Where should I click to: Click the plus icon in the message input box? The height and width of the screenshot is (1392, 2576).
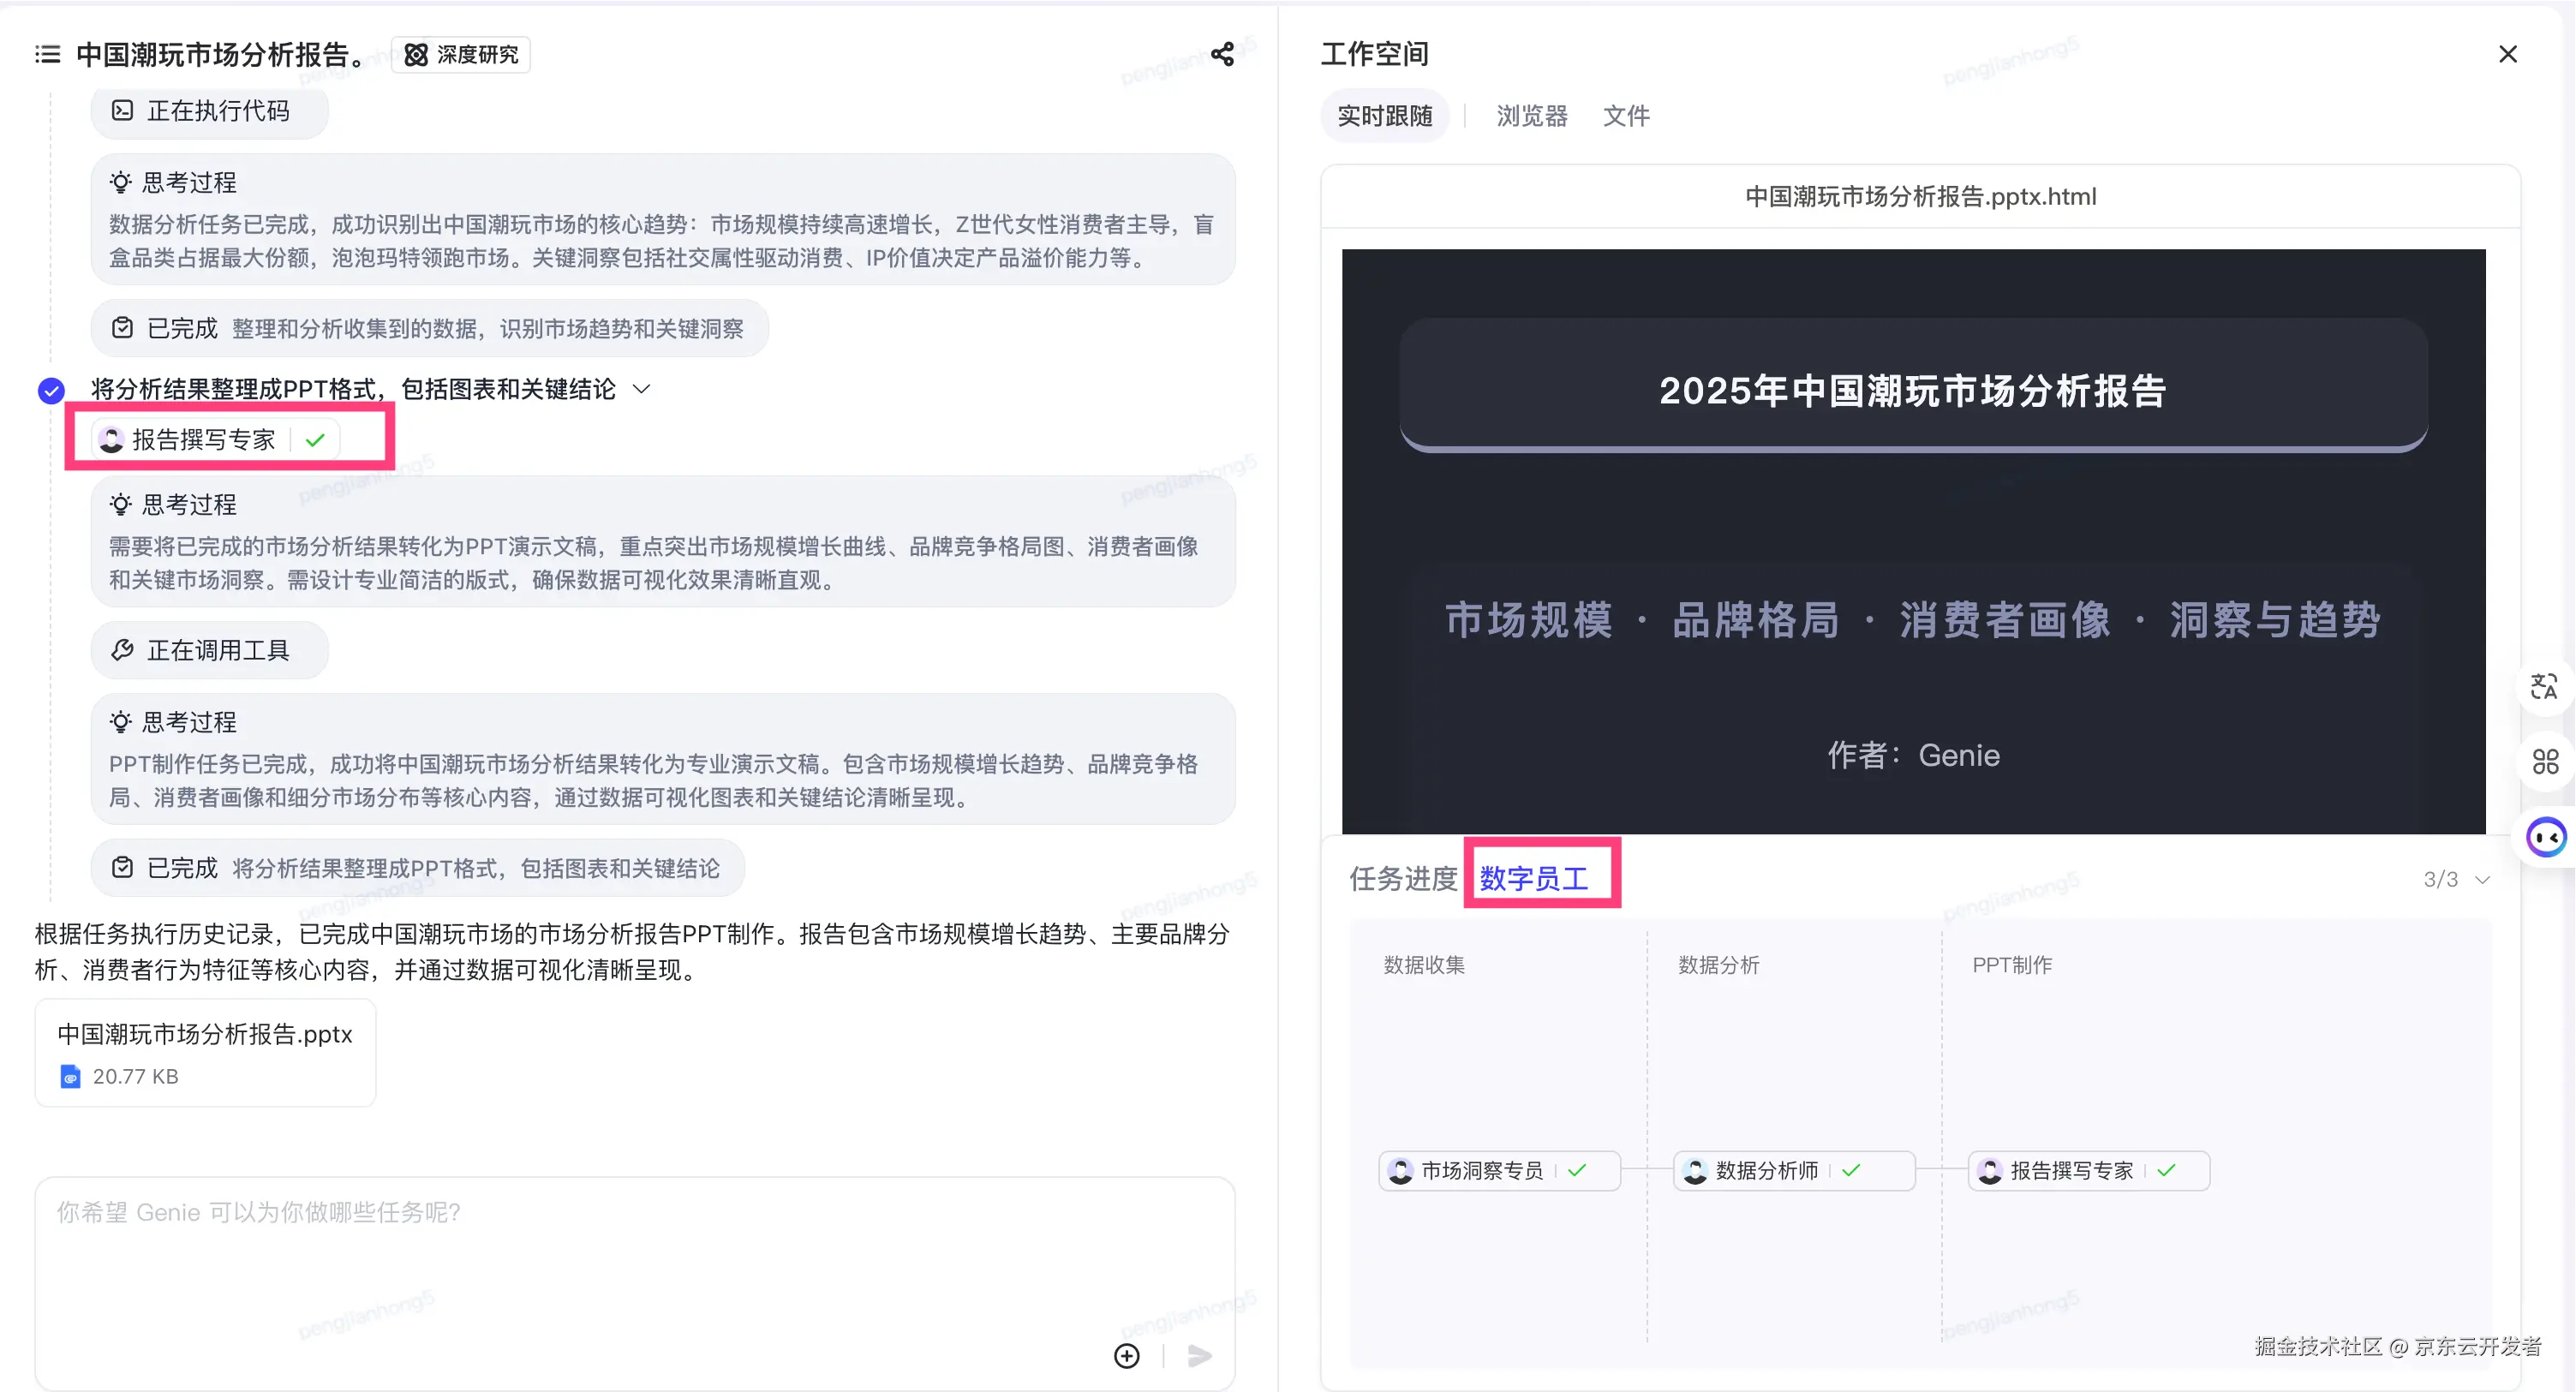pyautogui.click(x=1126, y=1356)
